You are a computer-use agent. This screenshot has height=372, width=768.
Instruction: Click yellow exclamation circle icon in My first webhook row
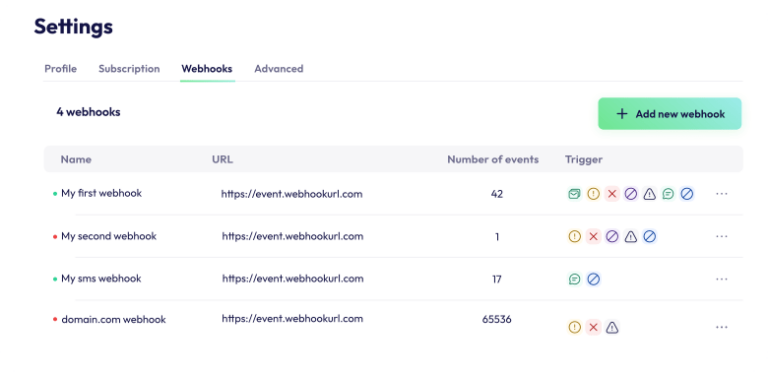click(x=593, y=194)
